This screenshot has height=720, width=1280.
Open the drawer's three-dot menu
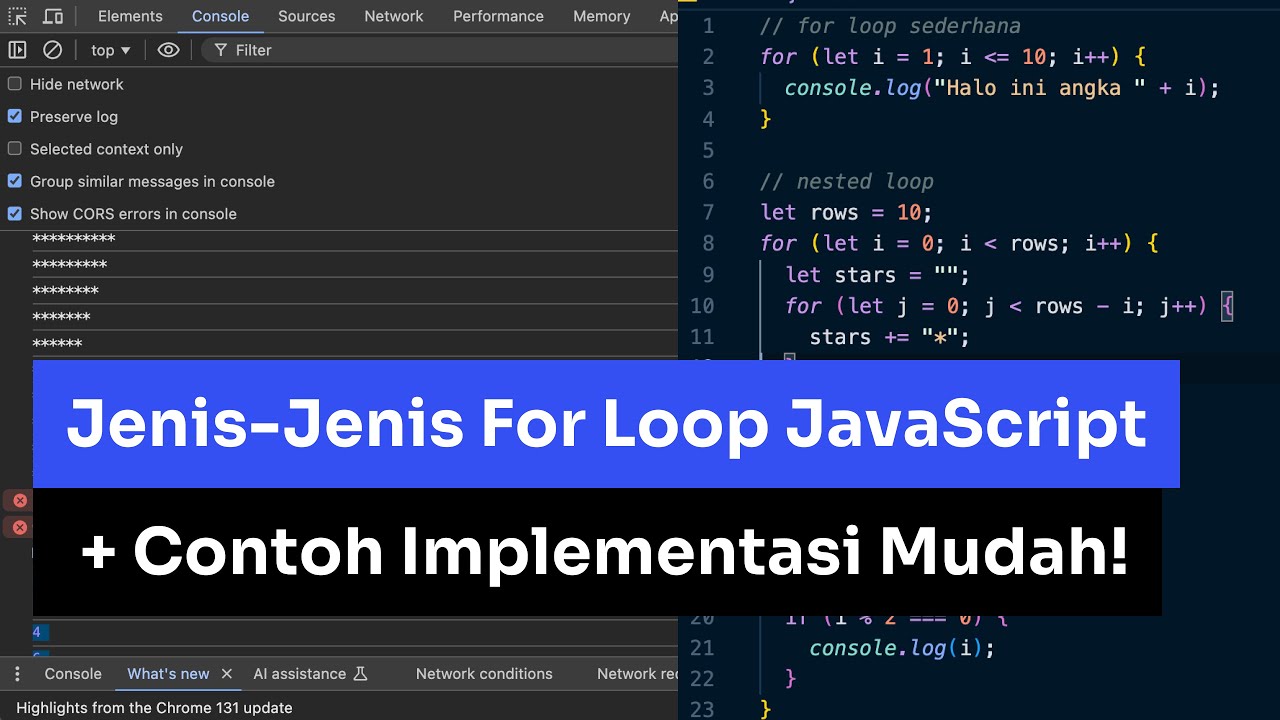pyautogui.click(x=17, y=674)
